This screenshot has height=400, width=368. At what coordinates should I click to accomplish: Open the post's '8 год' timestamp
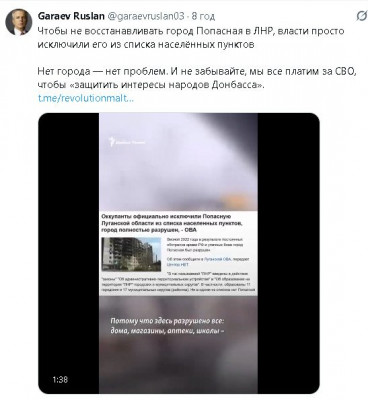pos(204,16)
